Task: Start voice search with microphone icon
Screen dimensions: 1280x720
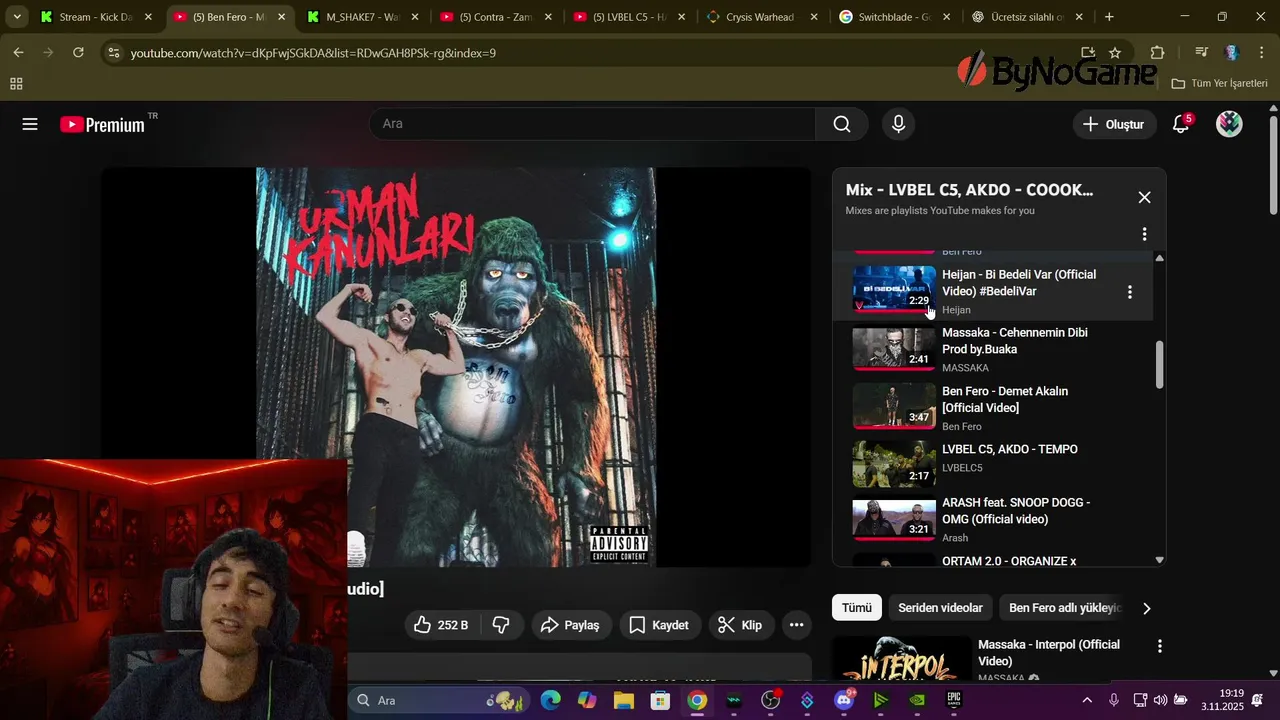Action: [x=898, y=124]
